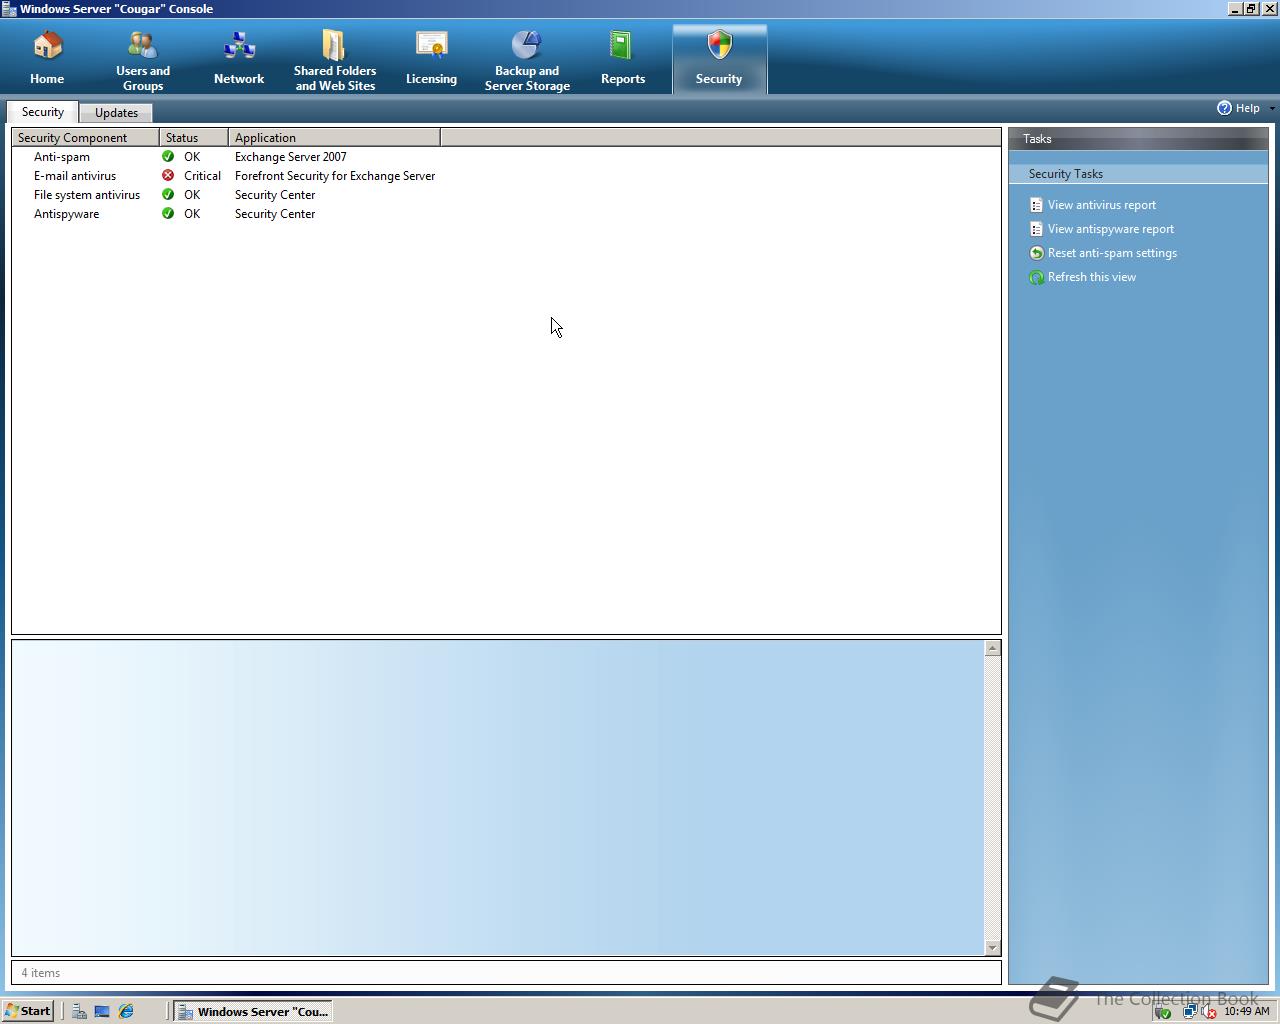Image resolution: width=1280 pixels, height=1024 pixels.
Task: Click the security status tray icon
Action: pos(1163,1011)
